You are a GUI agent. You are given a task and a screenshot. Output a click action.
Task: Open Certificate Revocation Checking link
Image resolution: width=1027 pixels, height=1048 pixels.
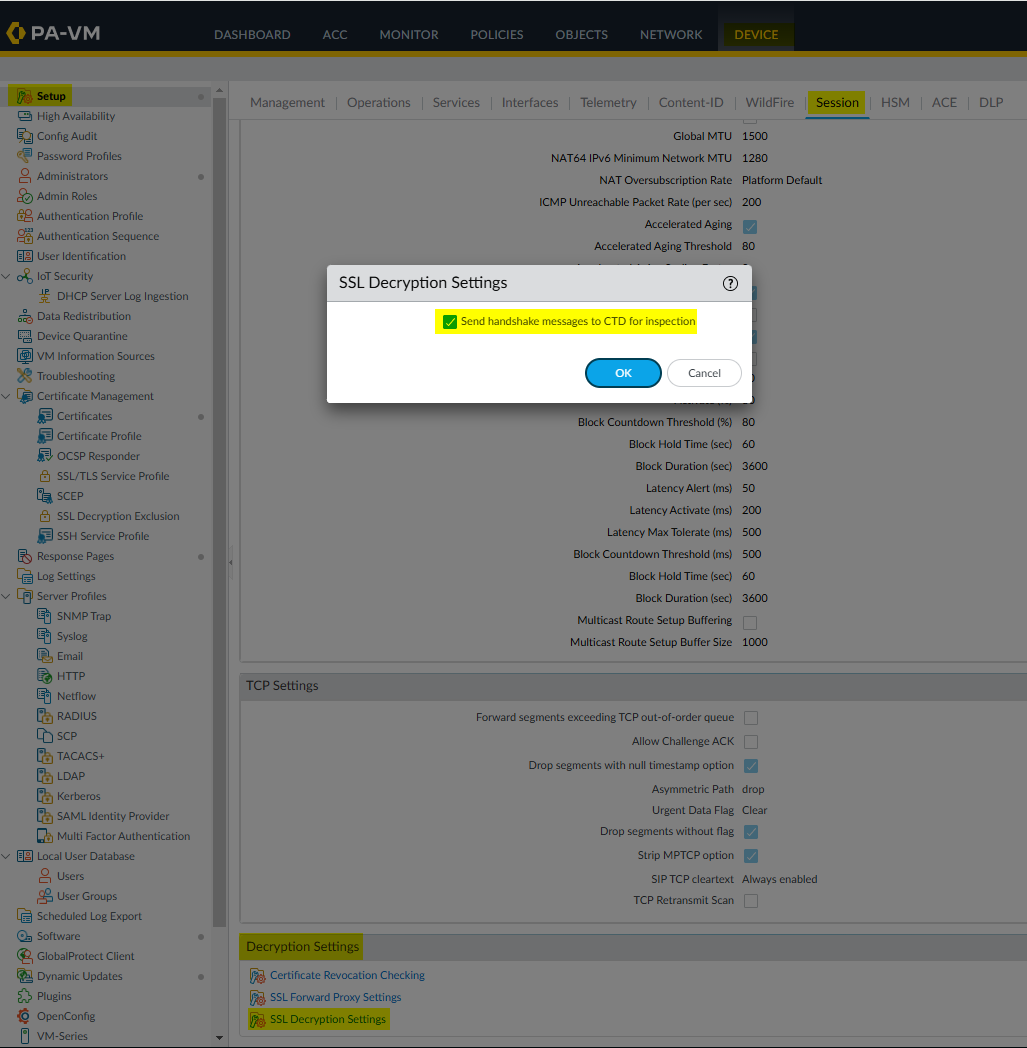pyautogui.click(x=347, y=976)
